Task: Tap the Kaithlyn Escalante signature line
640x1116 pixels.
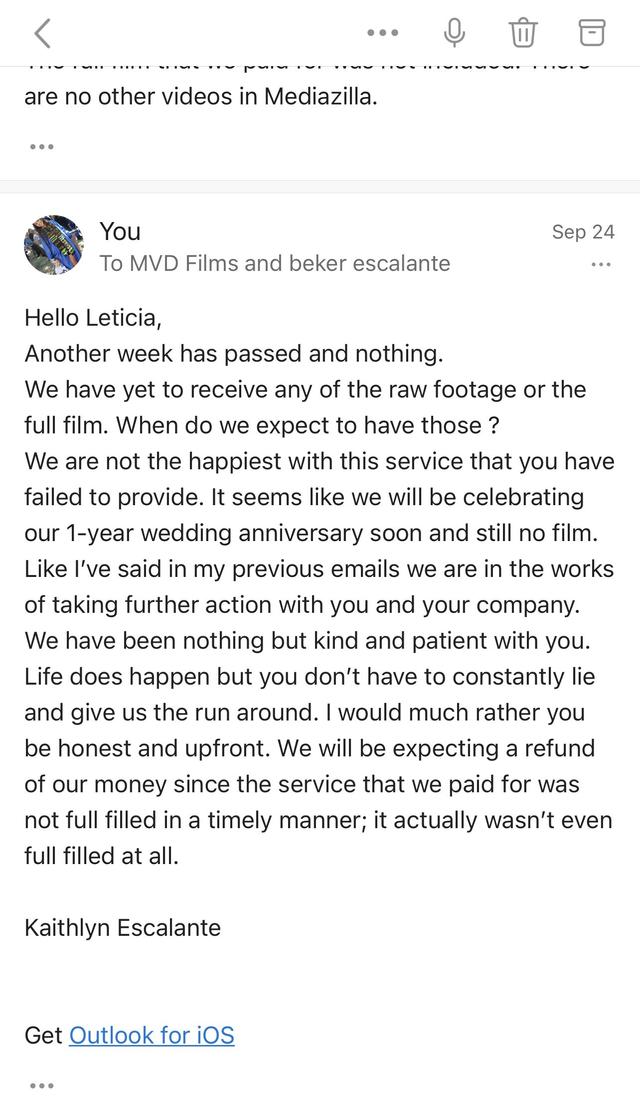Action: tap(120, 928)
